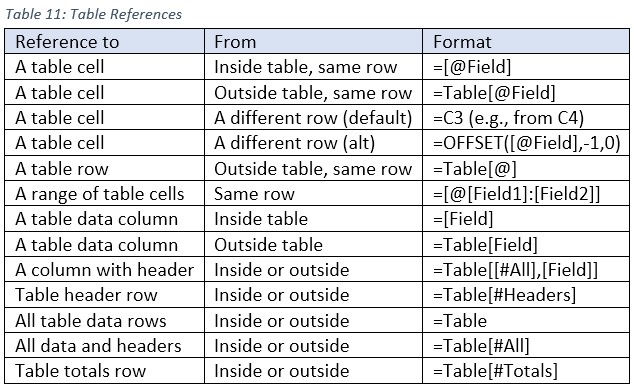Click the 'Table 11: Table References' caption
The width and height of the screenshot is (634, 388).
tap(94, 14)
